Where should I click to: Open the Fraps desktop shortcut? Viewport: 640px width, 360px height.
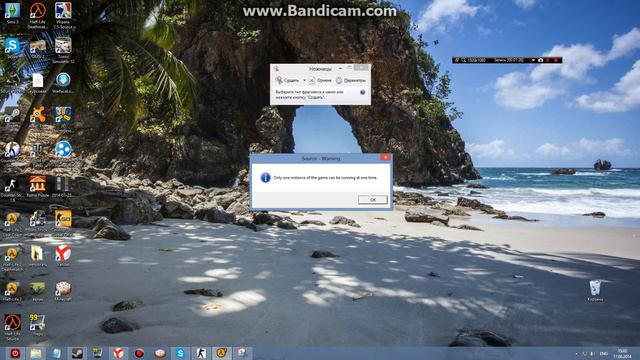click(38, 324)
